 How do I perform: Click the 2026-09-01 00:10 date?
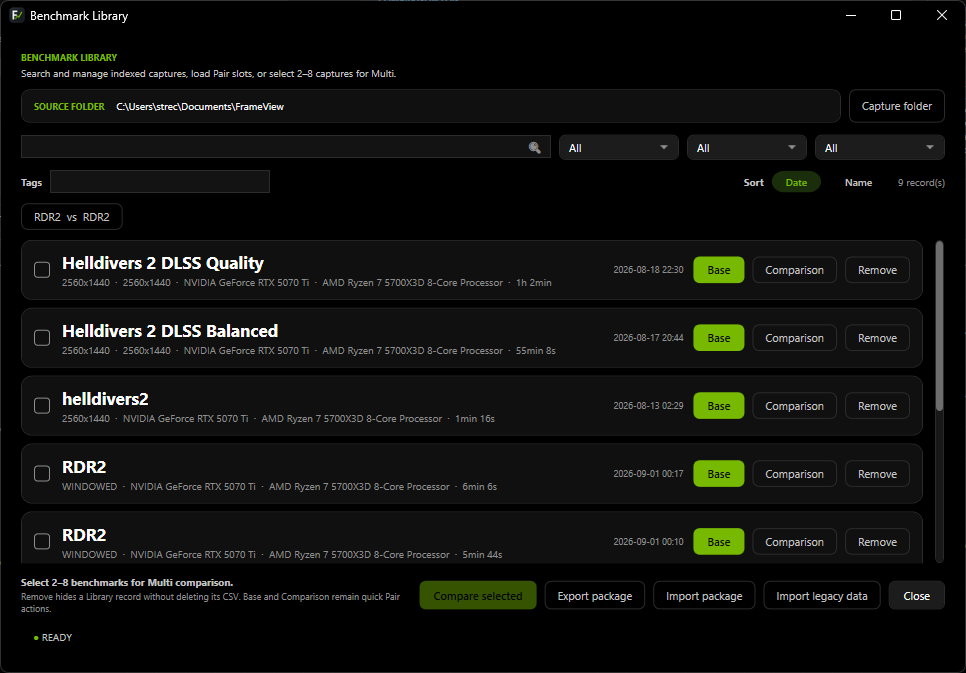648,541
